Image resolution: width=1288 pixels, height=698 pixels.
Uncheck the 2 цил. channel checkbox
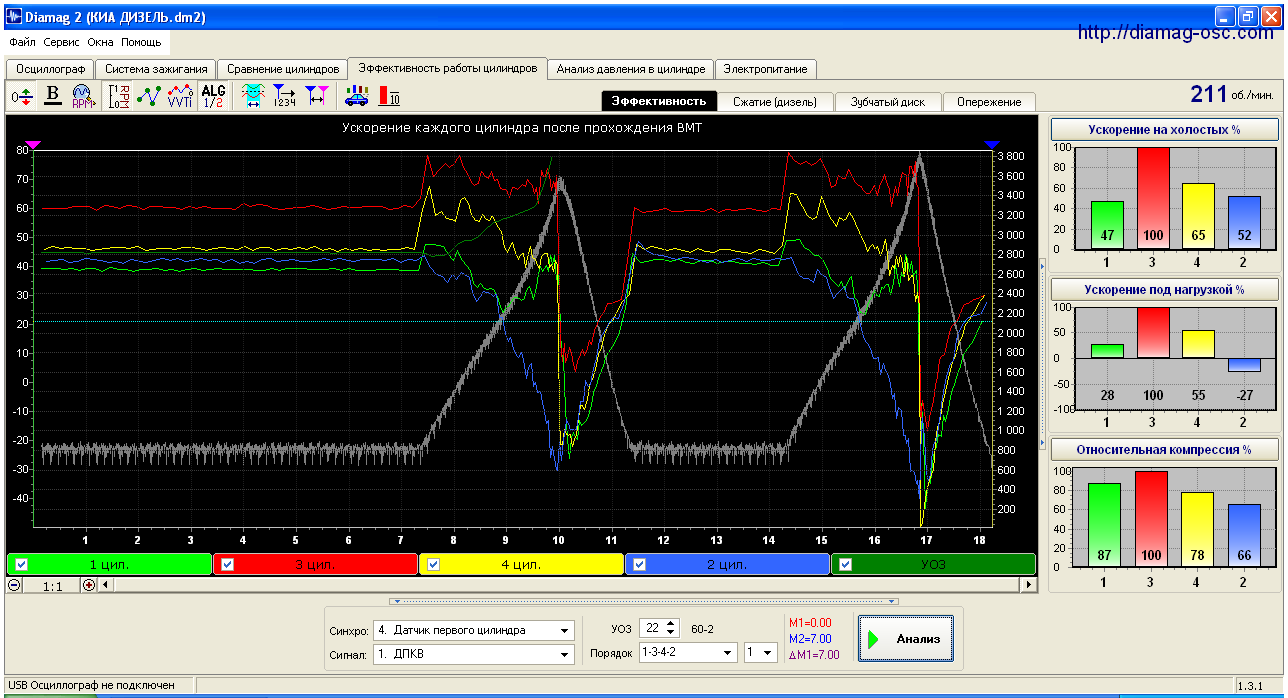pyautogui.click(x=639, y=564)
